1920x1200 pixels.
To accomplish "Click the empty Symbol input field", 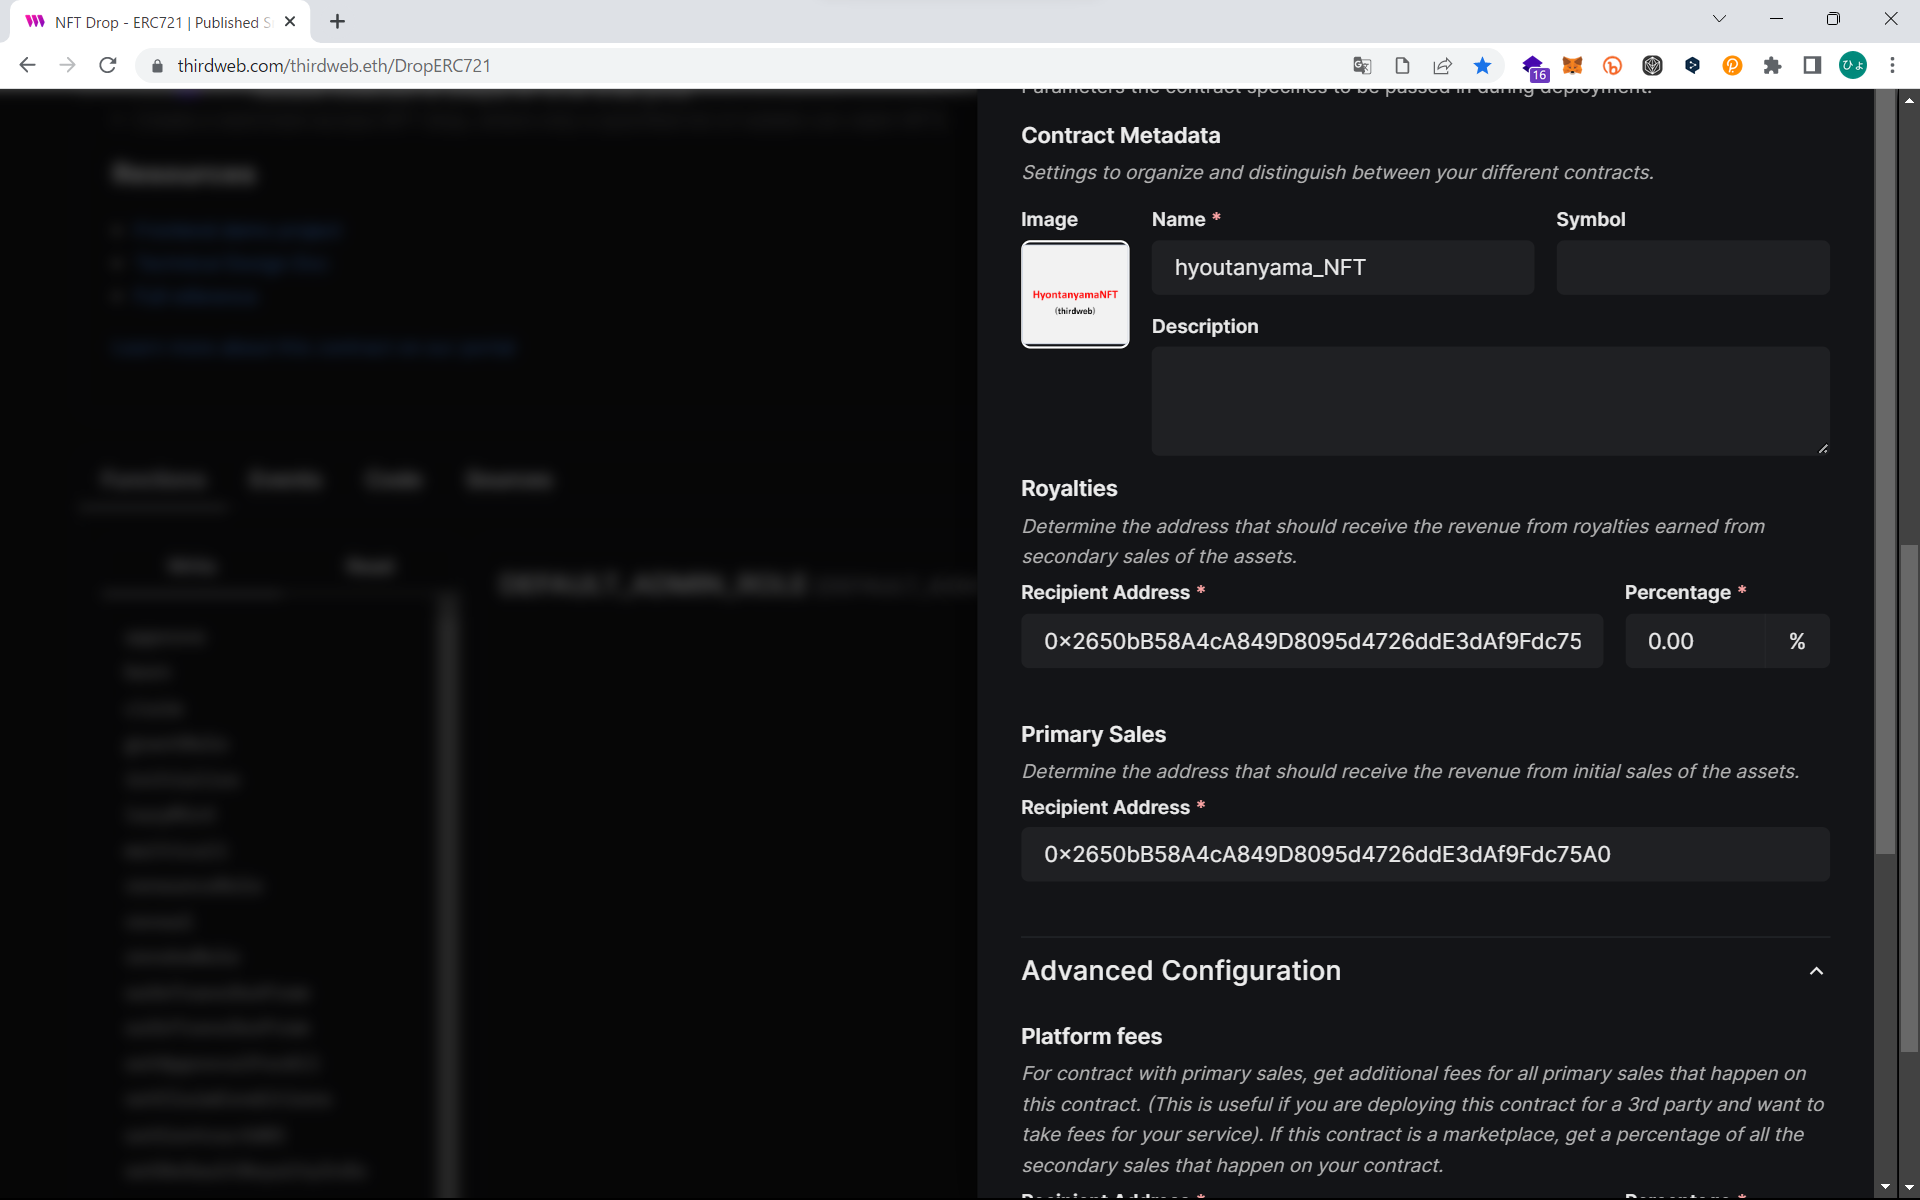I will [x=1692, y=268].
